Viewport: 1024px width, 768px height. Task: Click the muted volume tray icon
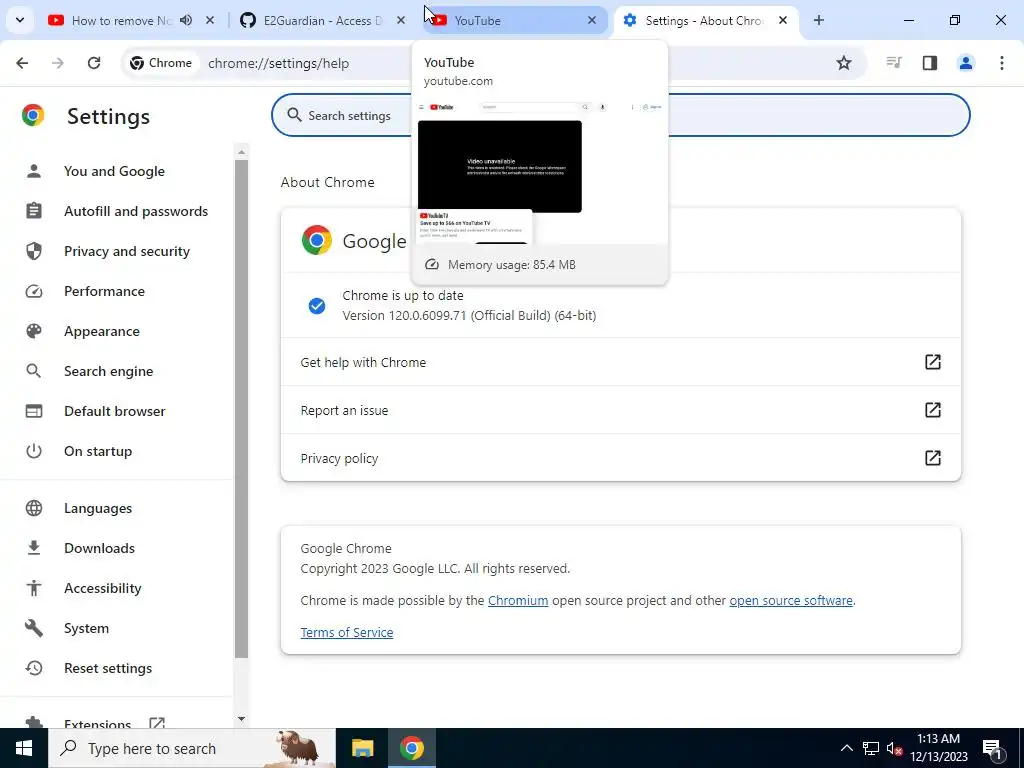[894, 748]
